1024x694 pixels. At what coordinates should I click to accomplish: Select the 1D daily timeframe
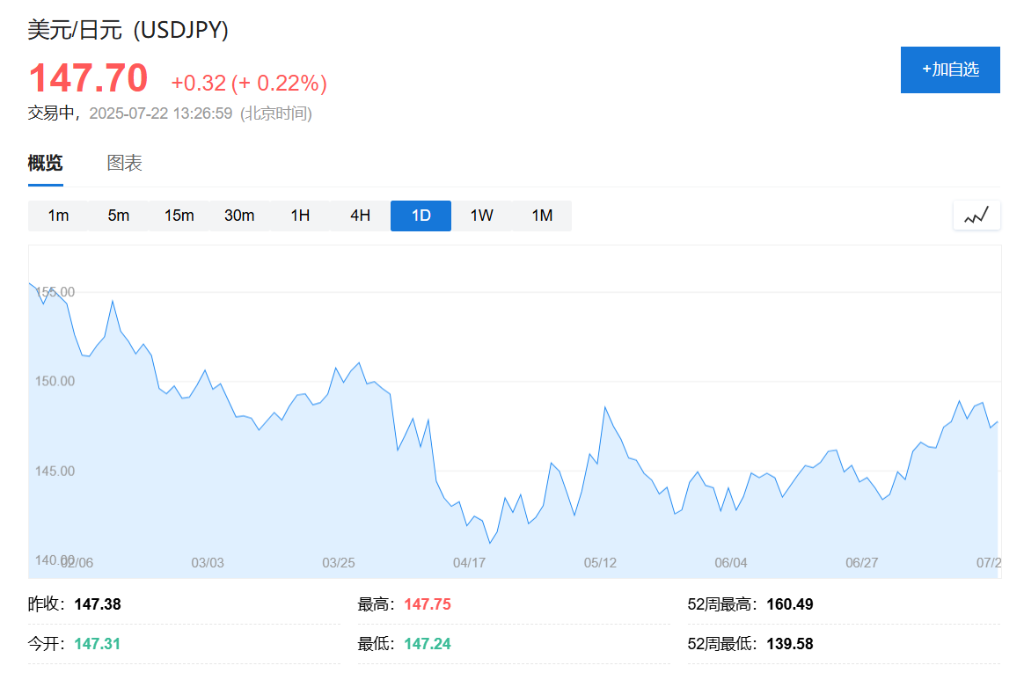421,216
